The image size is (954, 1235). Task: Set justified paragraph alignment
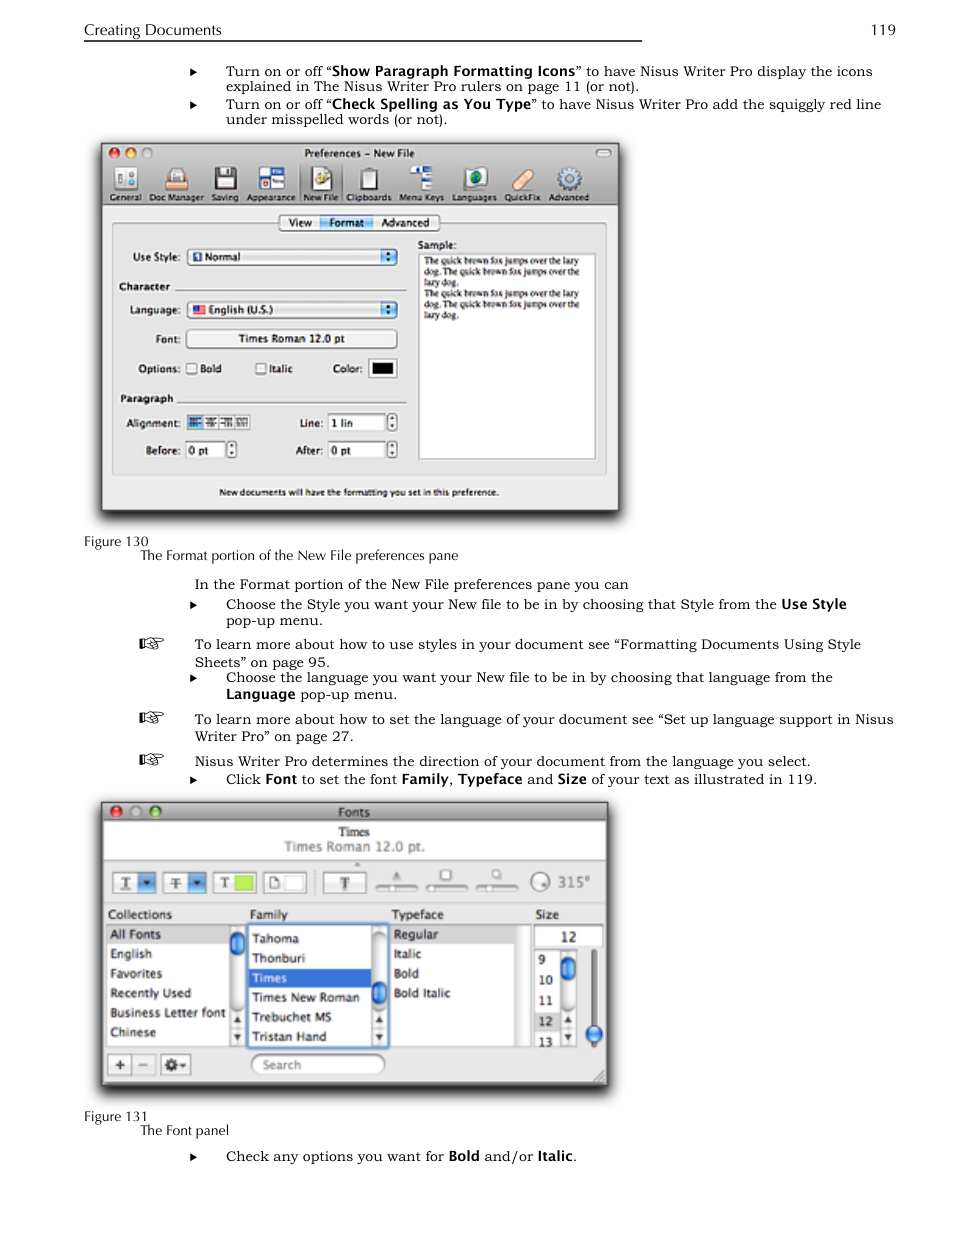(x=242, y=423)
